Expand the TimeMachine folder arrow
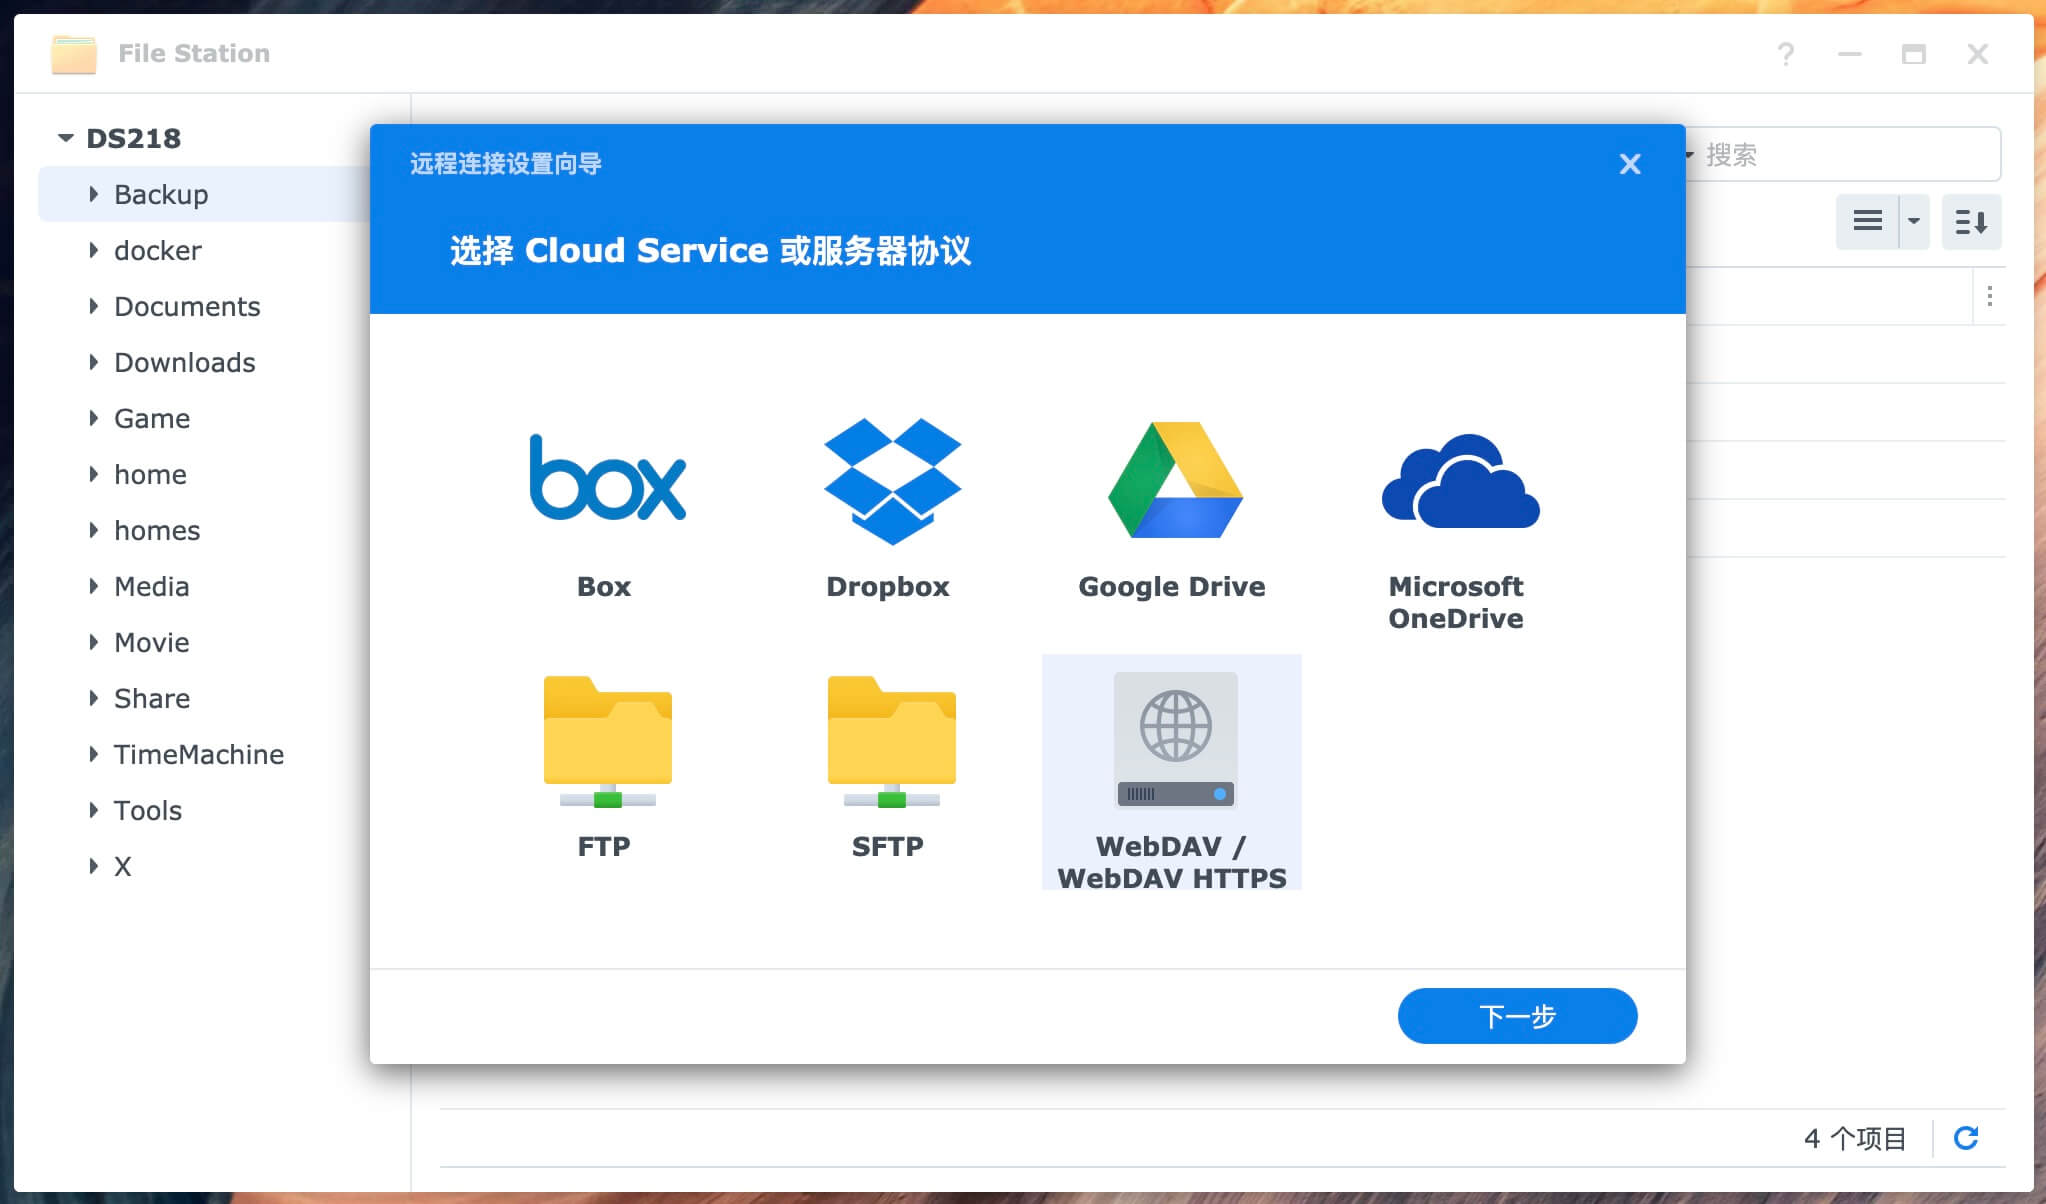The image size is (2046, 1204). point(94,754)
